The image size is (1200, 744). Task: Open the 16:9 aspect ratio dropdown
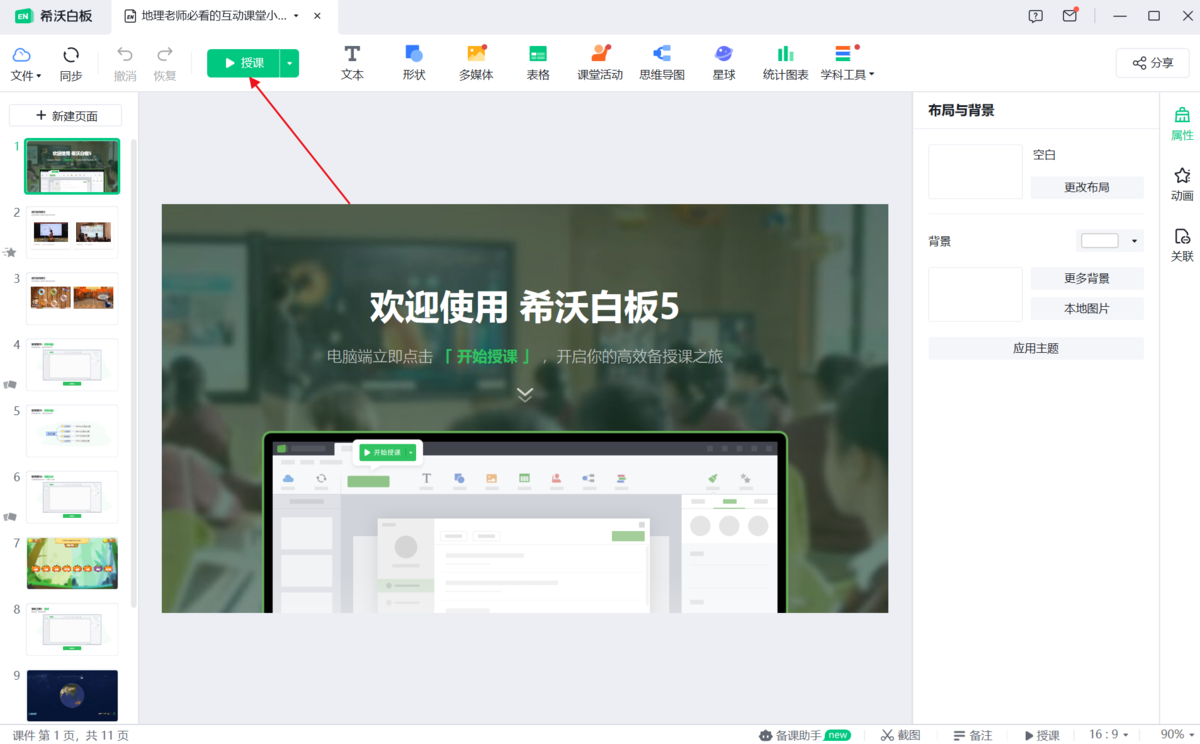click(x=1109, y=735)
